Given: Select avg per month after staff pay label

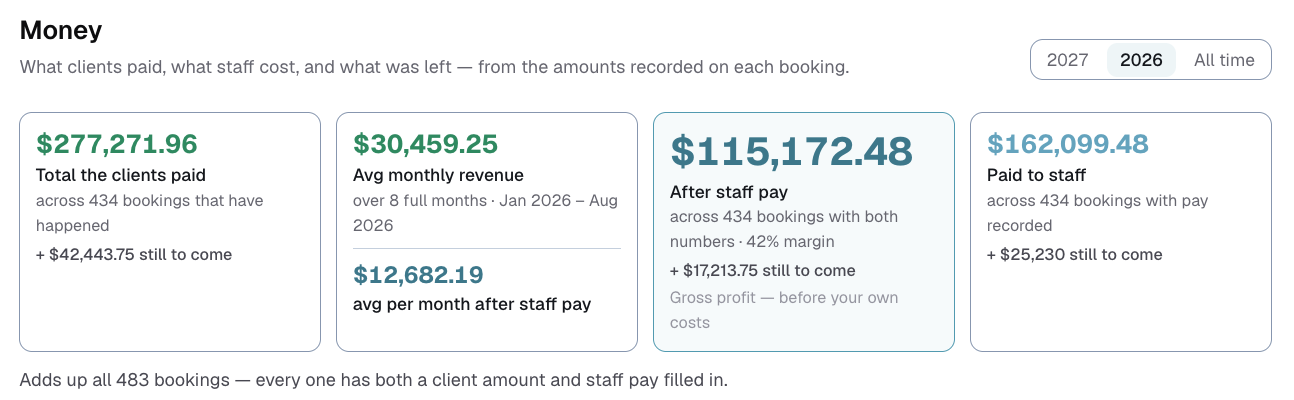Looking at the screenshot, I should coord(472,304).
